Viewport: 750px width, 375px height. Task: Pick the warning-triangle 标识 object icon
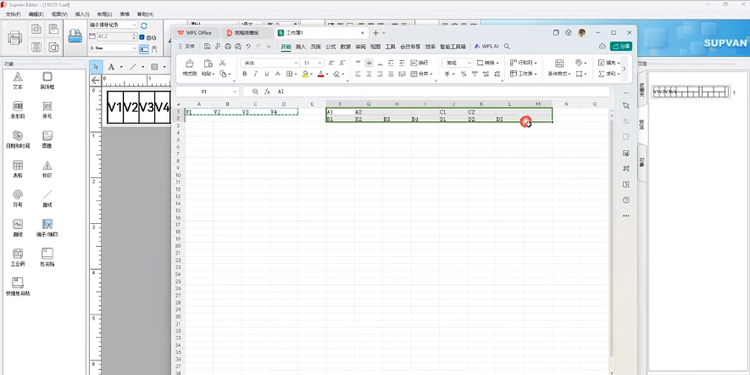(x=47, y=169)
